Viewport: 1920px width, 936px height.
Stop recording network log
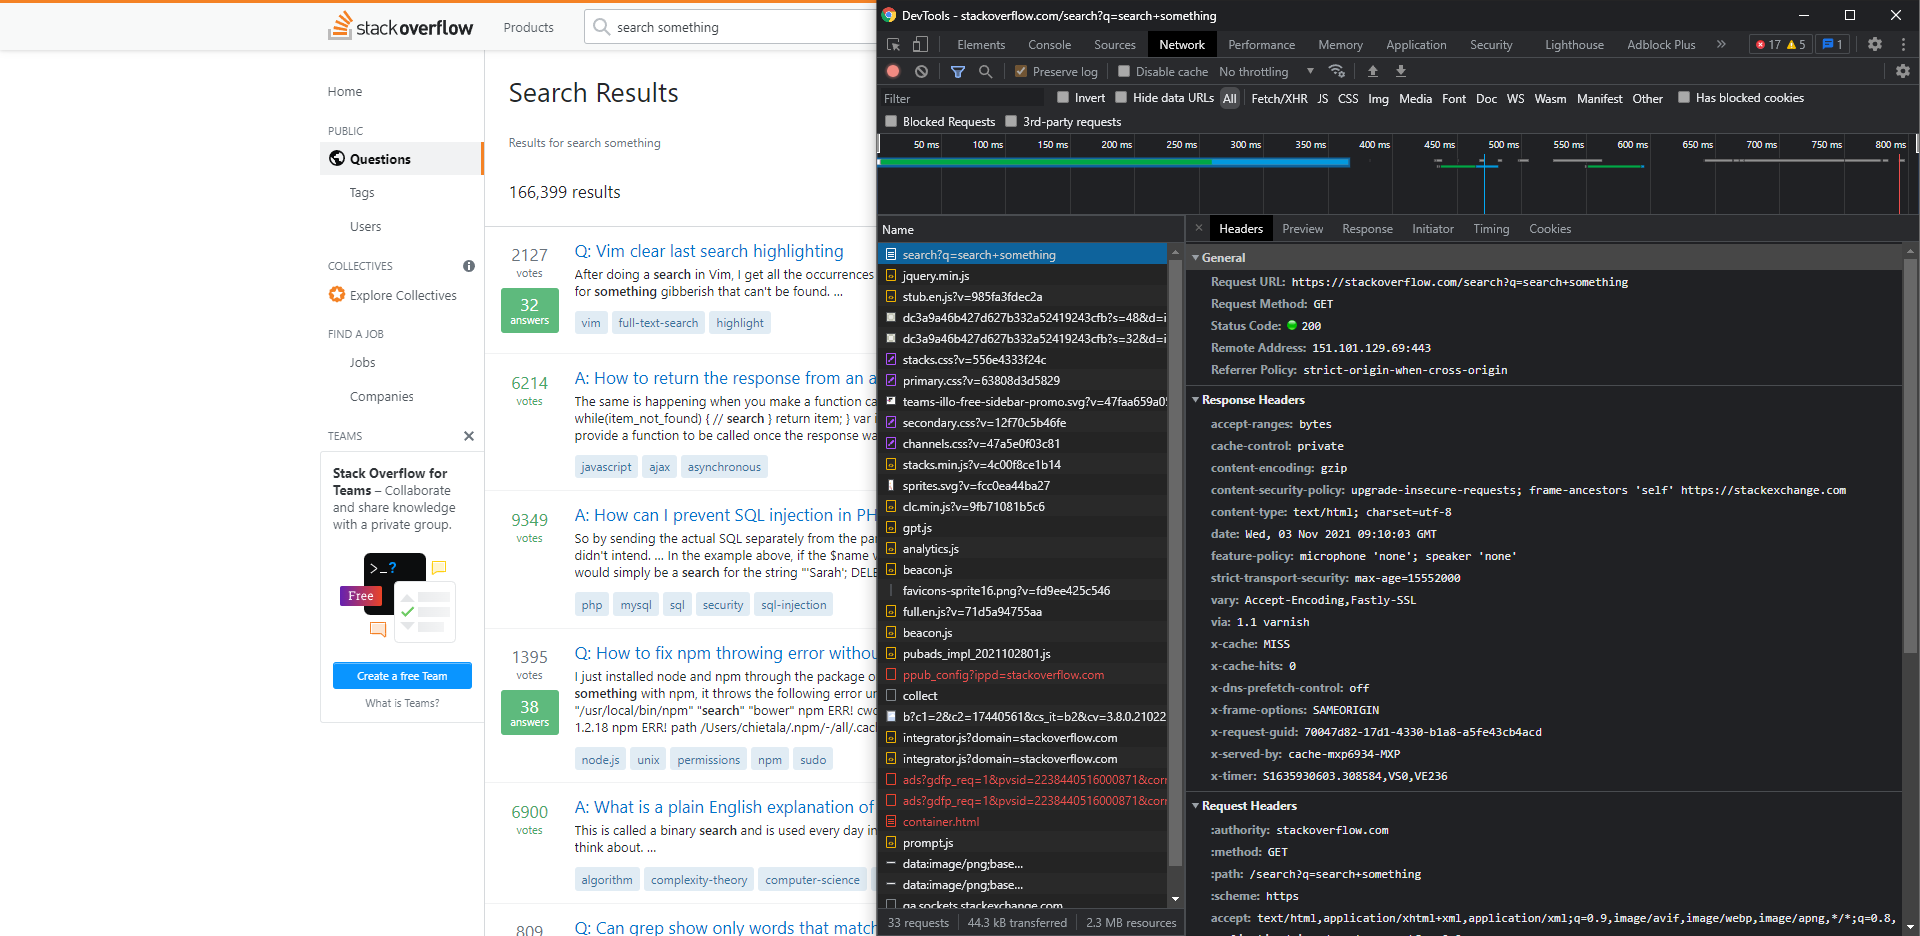(893, 71)
